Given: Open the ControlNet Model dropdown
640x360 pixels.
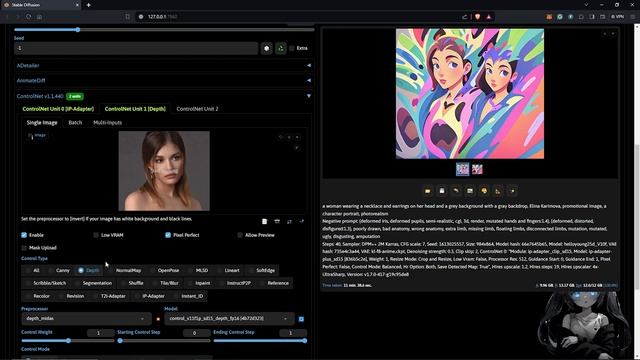Looking at the screenshot, I should click(229, 318).
